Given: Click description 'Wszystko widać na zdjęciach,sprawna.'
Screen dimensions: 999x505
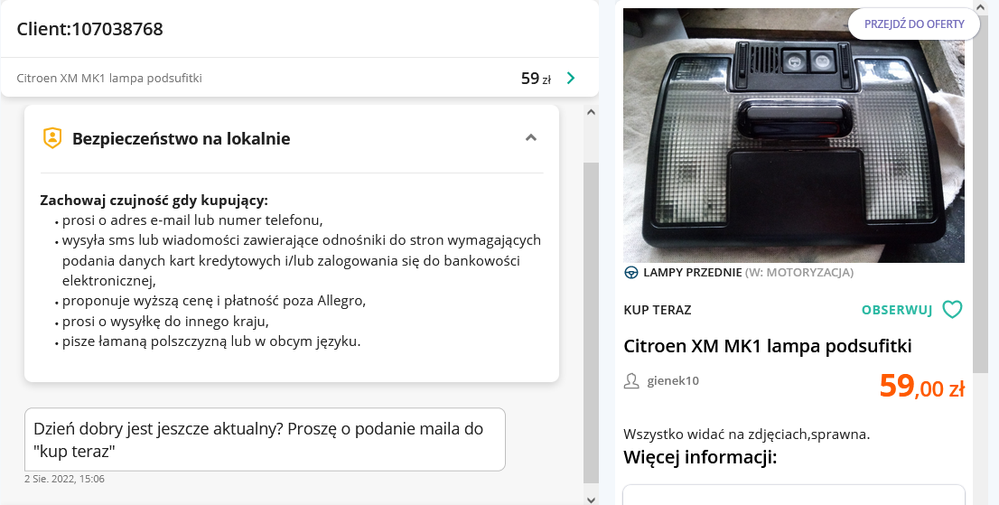Looking at the screenshot, I should click(747, 434).
